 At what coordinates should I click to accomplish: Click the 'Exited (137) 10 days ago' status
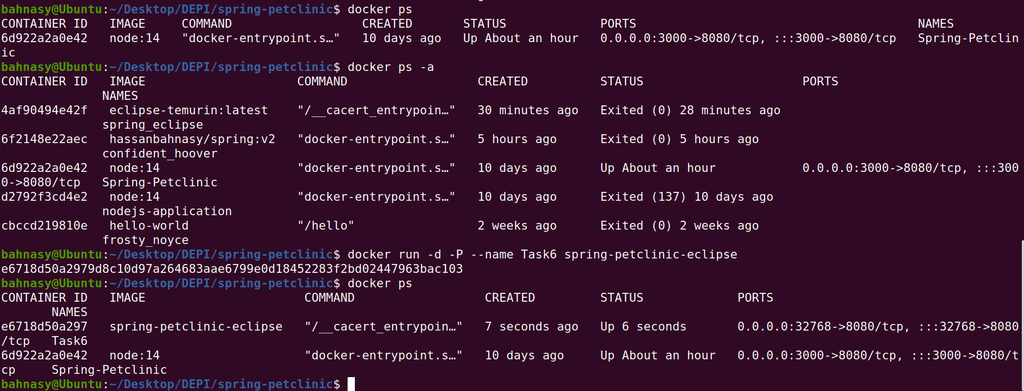point(687,197)
